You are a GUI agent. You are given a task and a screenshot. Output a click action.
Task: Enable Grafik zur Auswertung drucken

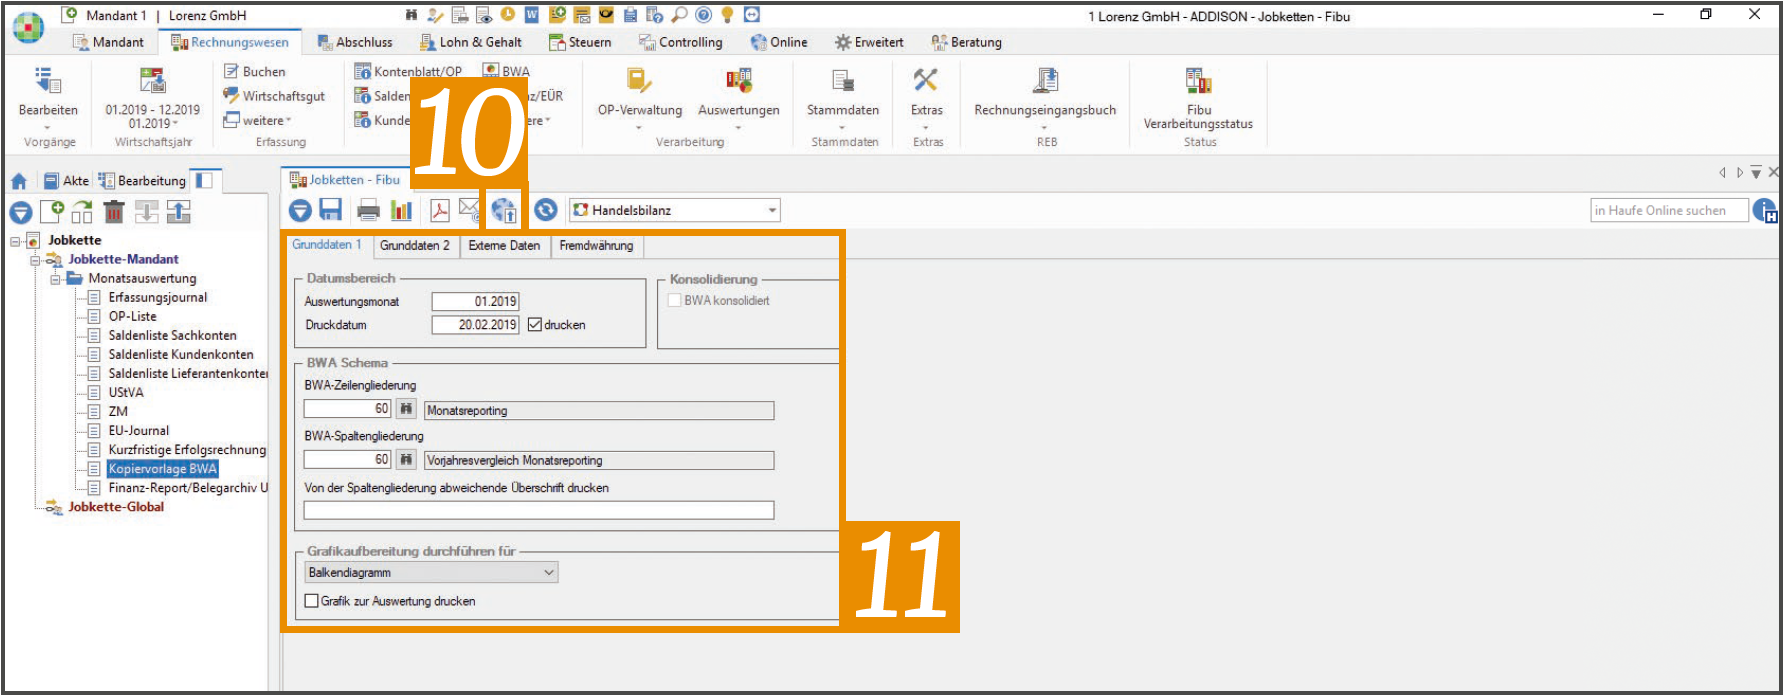[312, 601]
